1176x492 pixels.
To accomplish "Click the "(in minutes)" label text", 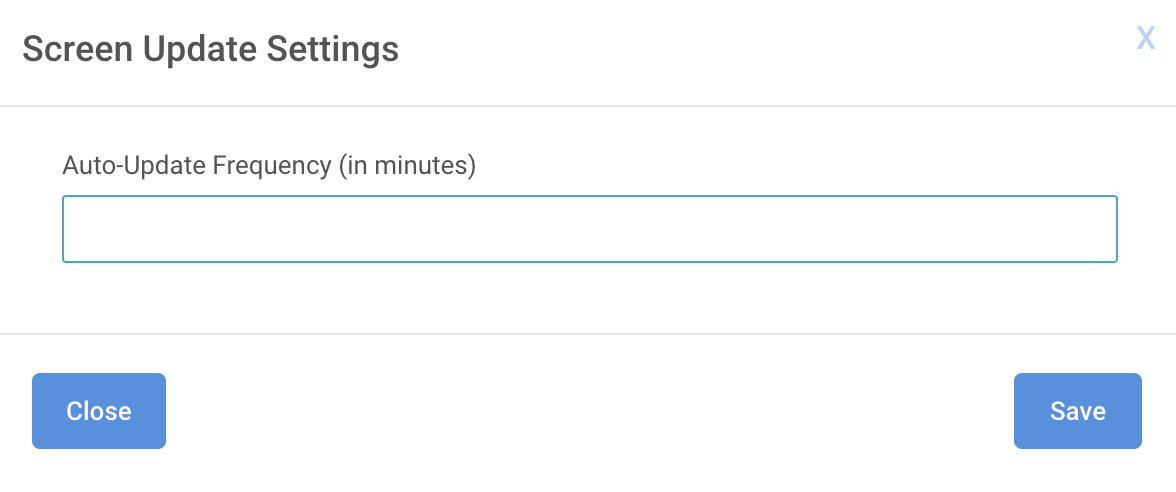I will [x=407, y=165].
